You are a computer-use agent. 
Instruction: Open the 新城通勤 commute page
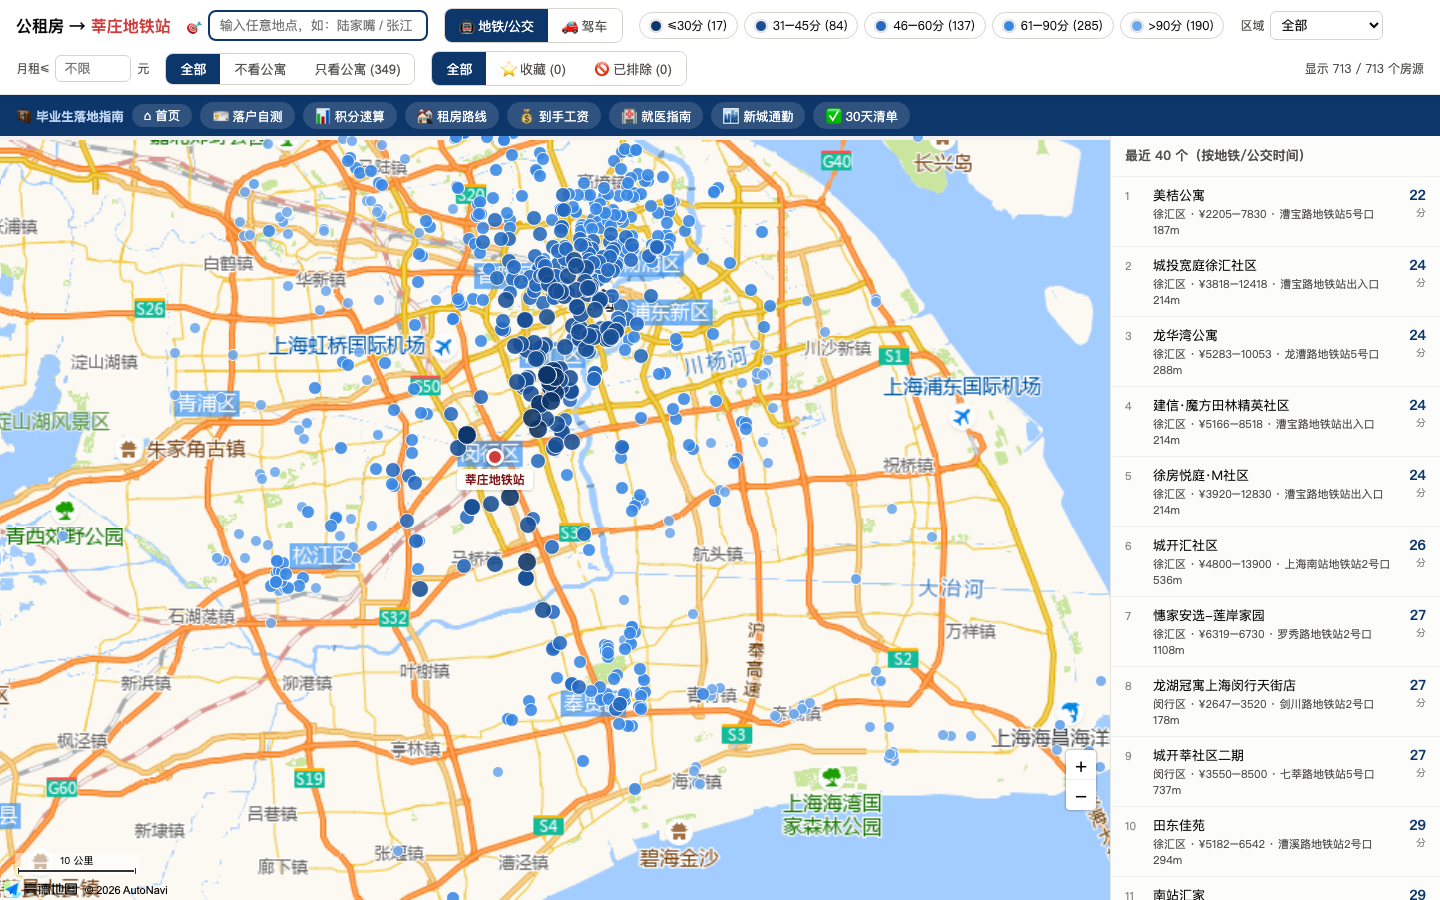(758, 116)
